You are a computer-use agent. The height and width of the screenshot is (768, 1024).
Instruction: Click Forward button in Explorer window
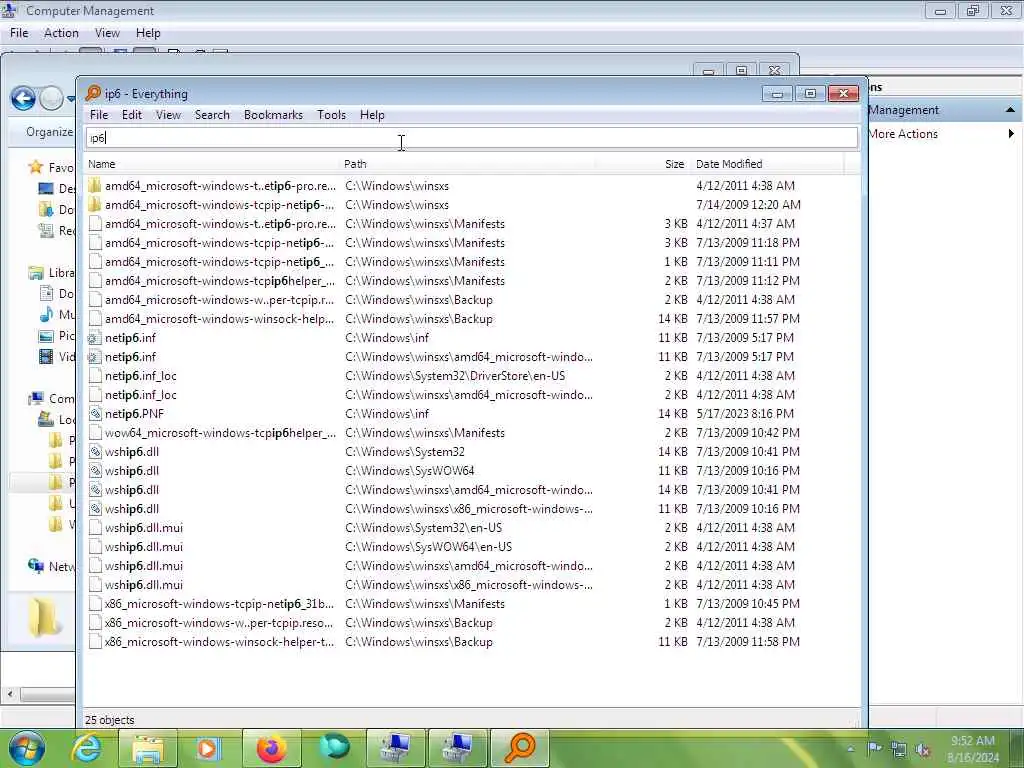point(51,99)
